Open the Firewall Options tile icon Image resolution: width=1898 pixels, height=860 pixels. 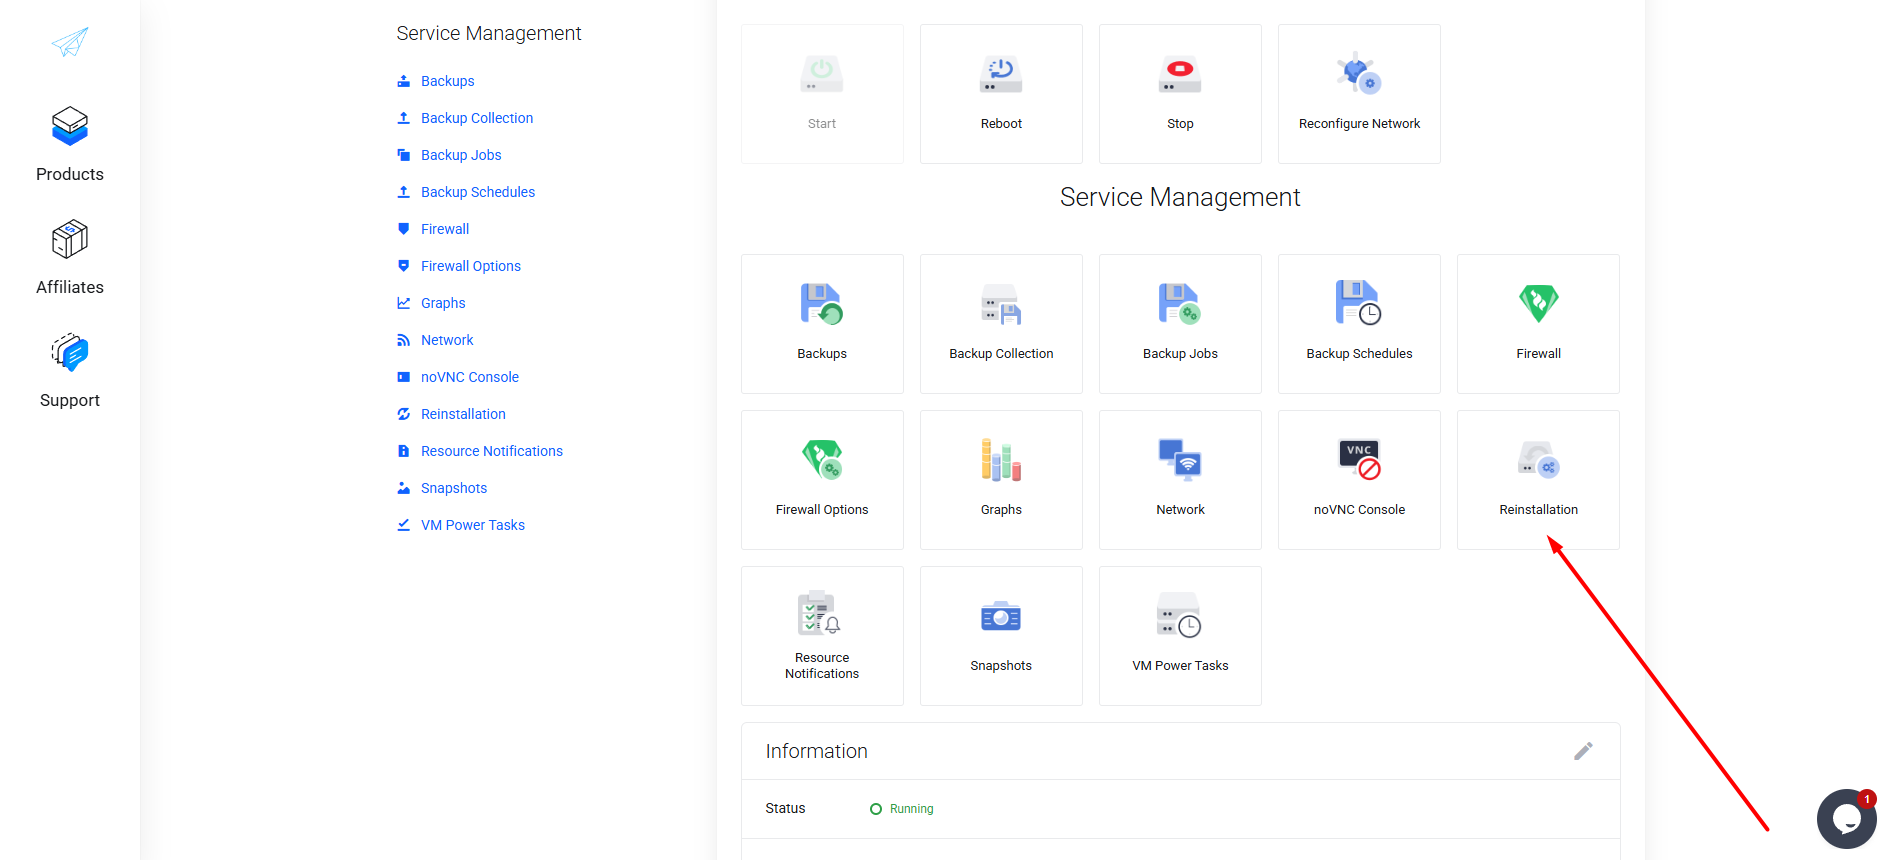click(822, 460)
